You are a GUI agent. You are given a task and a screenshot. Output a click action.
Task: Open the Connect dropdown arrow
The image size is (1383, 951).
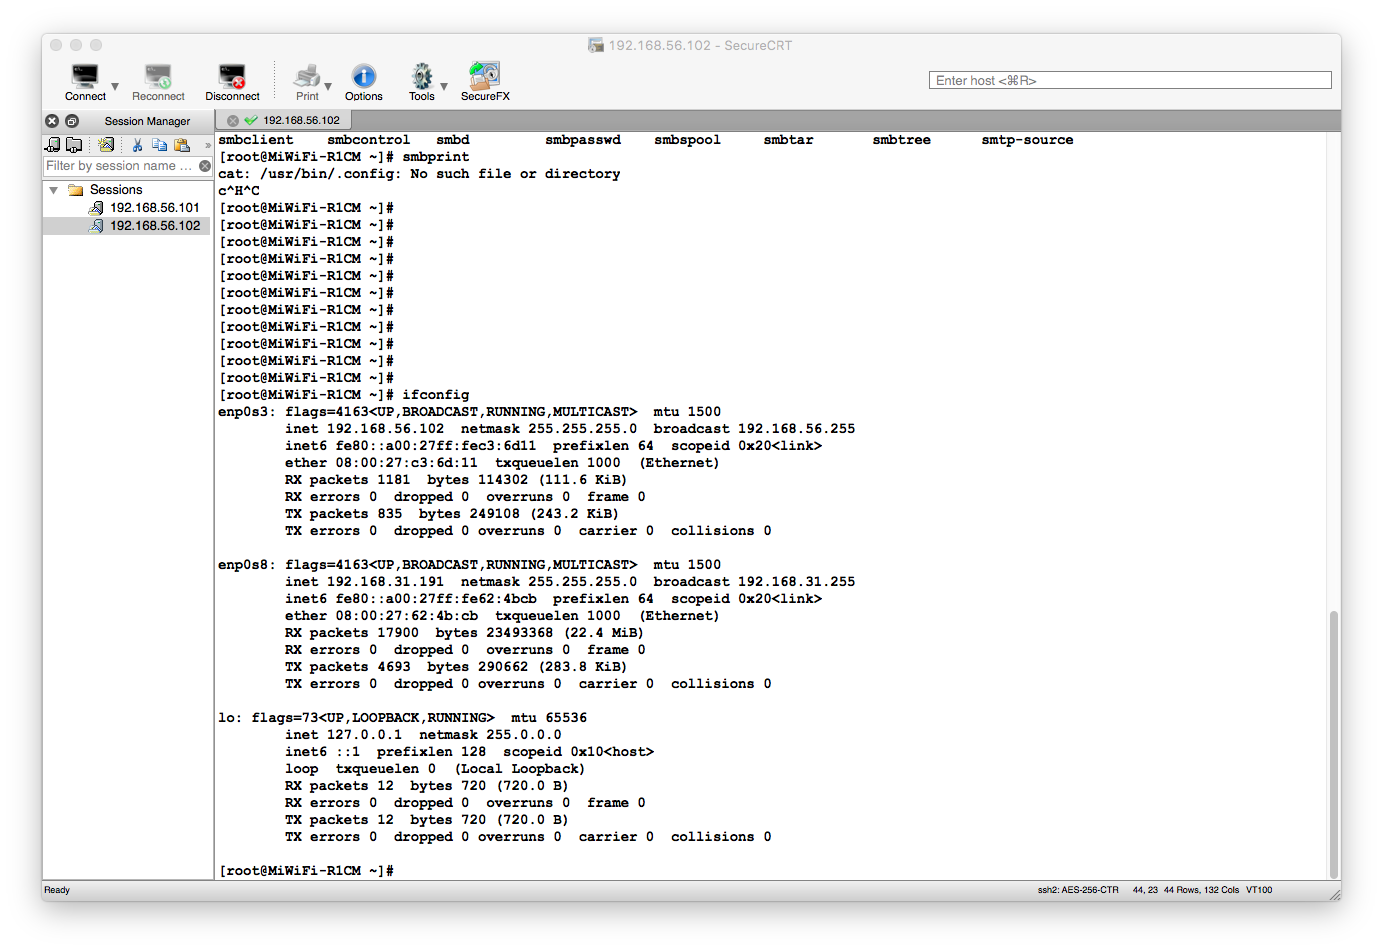[x=115, y=87]
